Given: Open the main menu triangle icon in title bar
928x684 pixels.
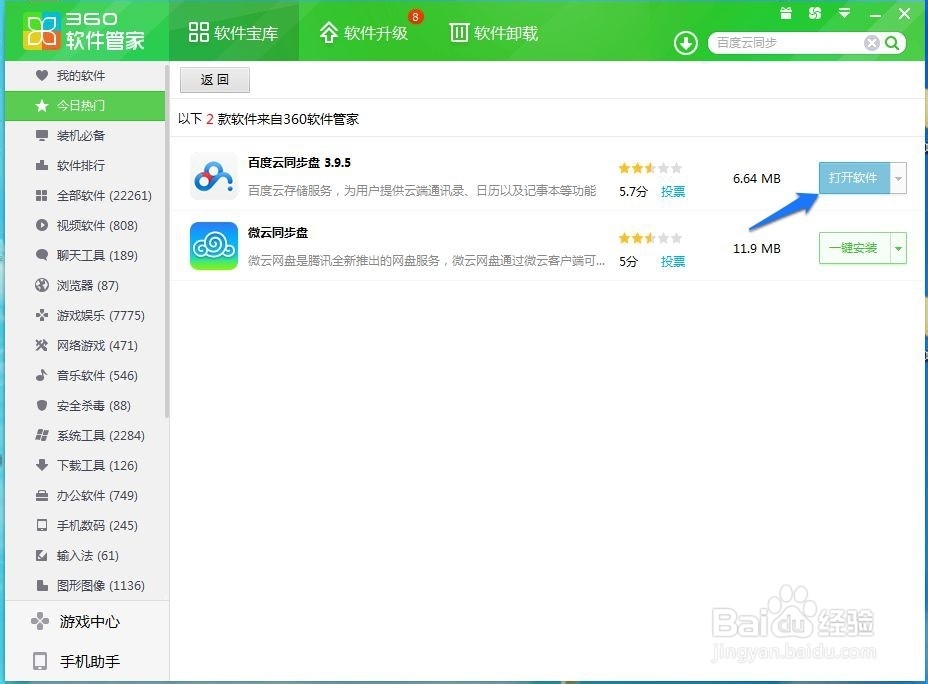Looking at the screenshot, I should (845, 13).
